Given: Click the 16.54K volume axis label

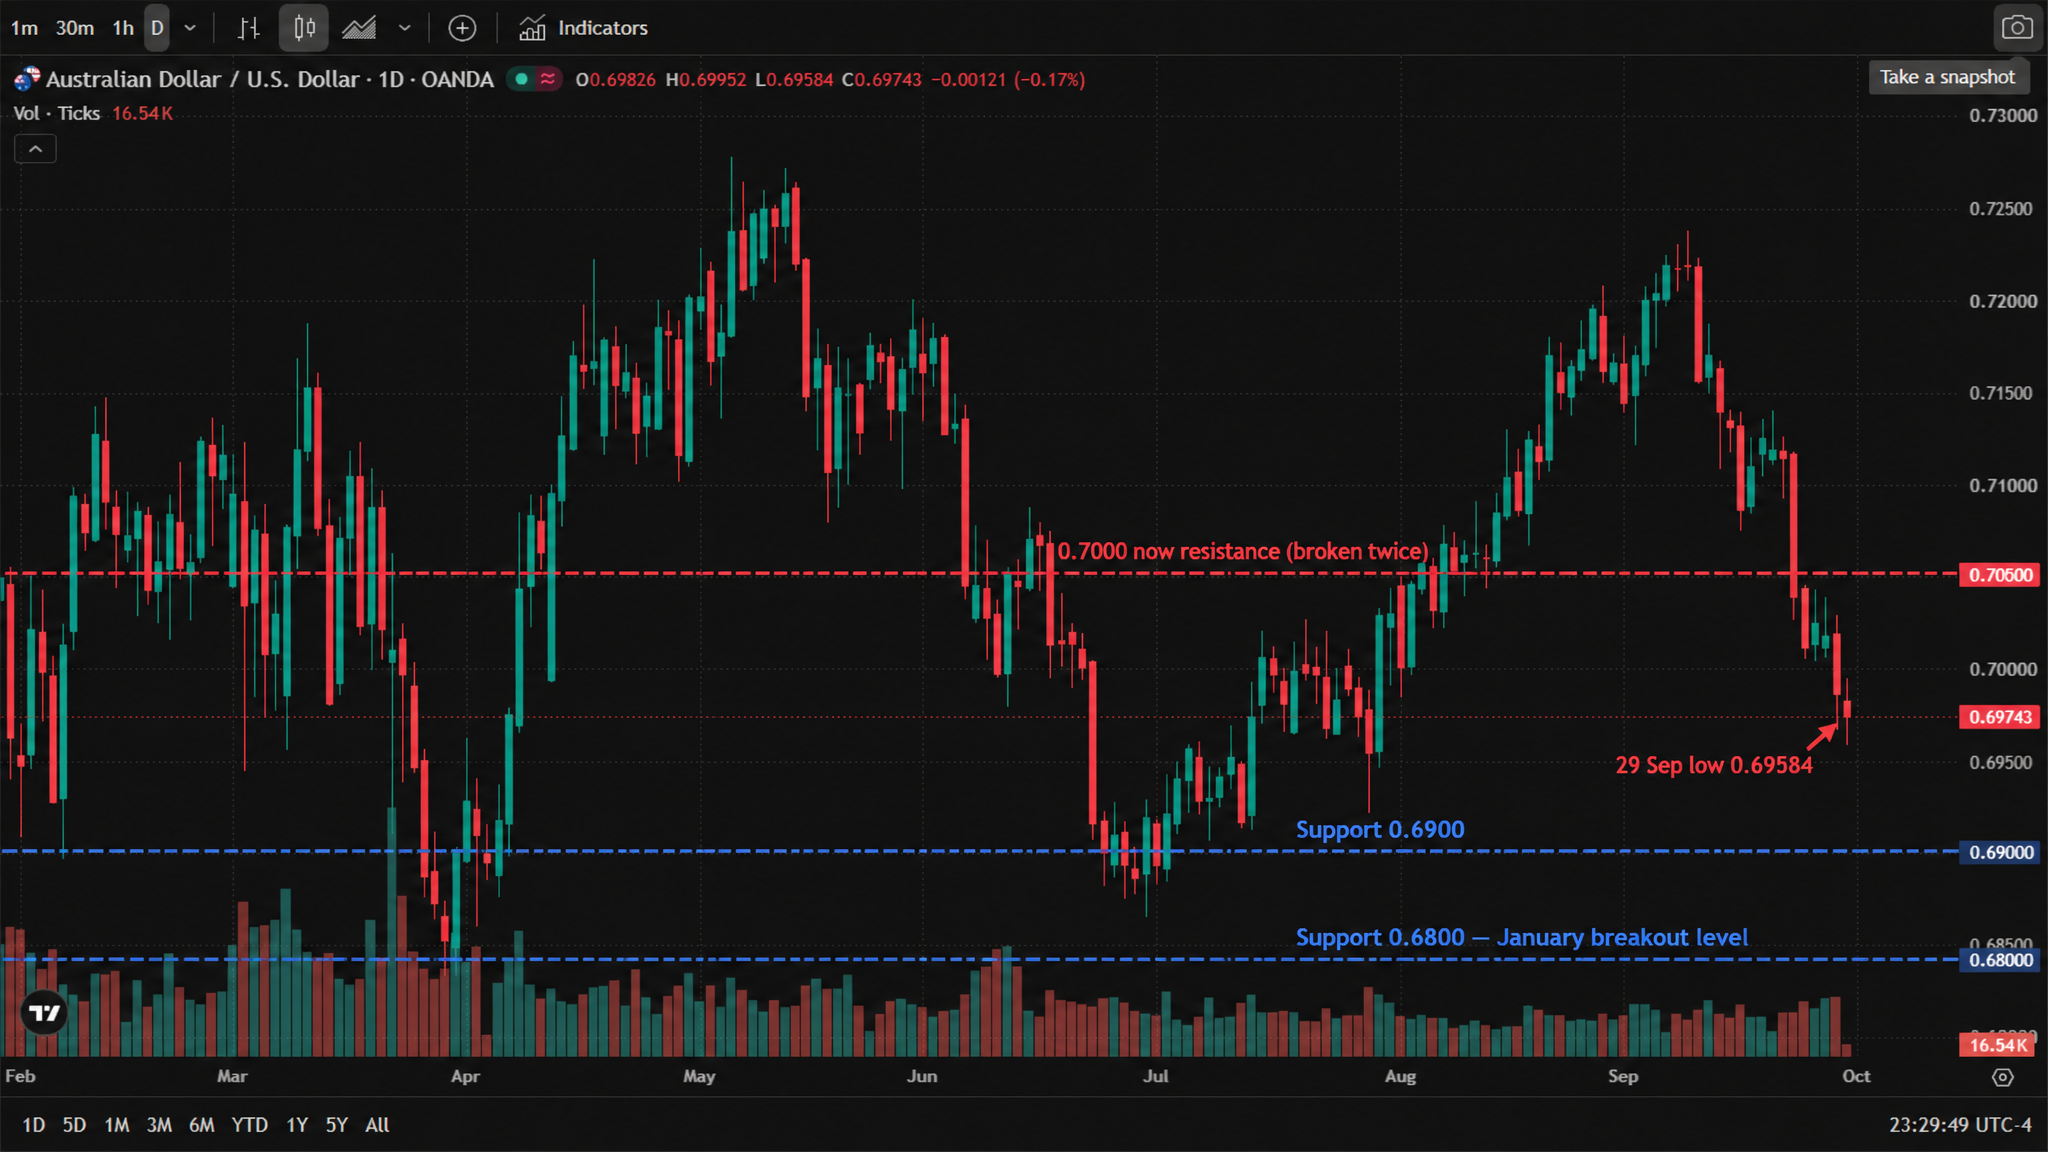Looking at the screenshot, I should coord(1997,1045).
